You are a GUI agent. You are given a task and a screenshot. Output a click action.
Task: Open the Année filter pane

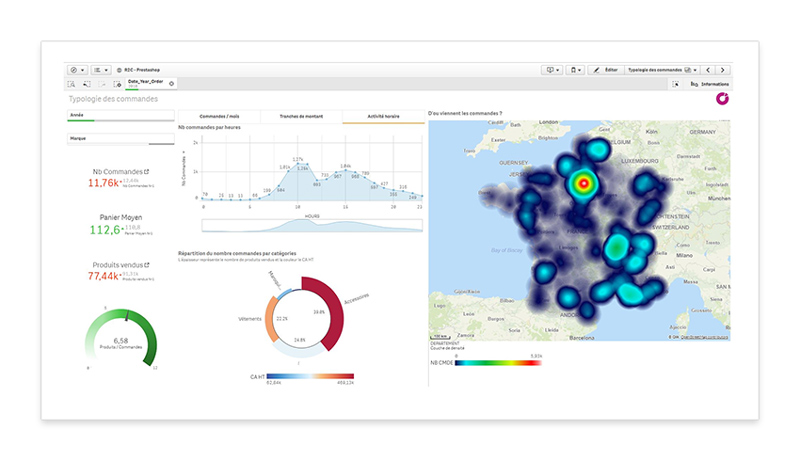121,116
